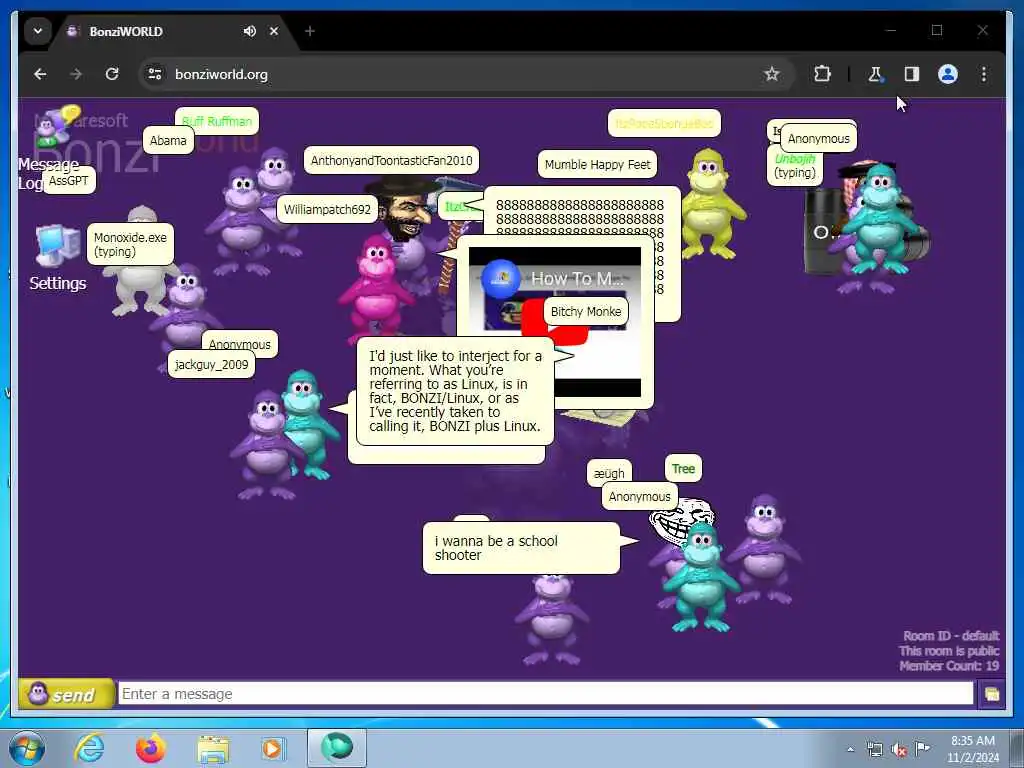
Task: Open the muted volume tray icon
Action: pyautogui.click(x=899, y=750)
